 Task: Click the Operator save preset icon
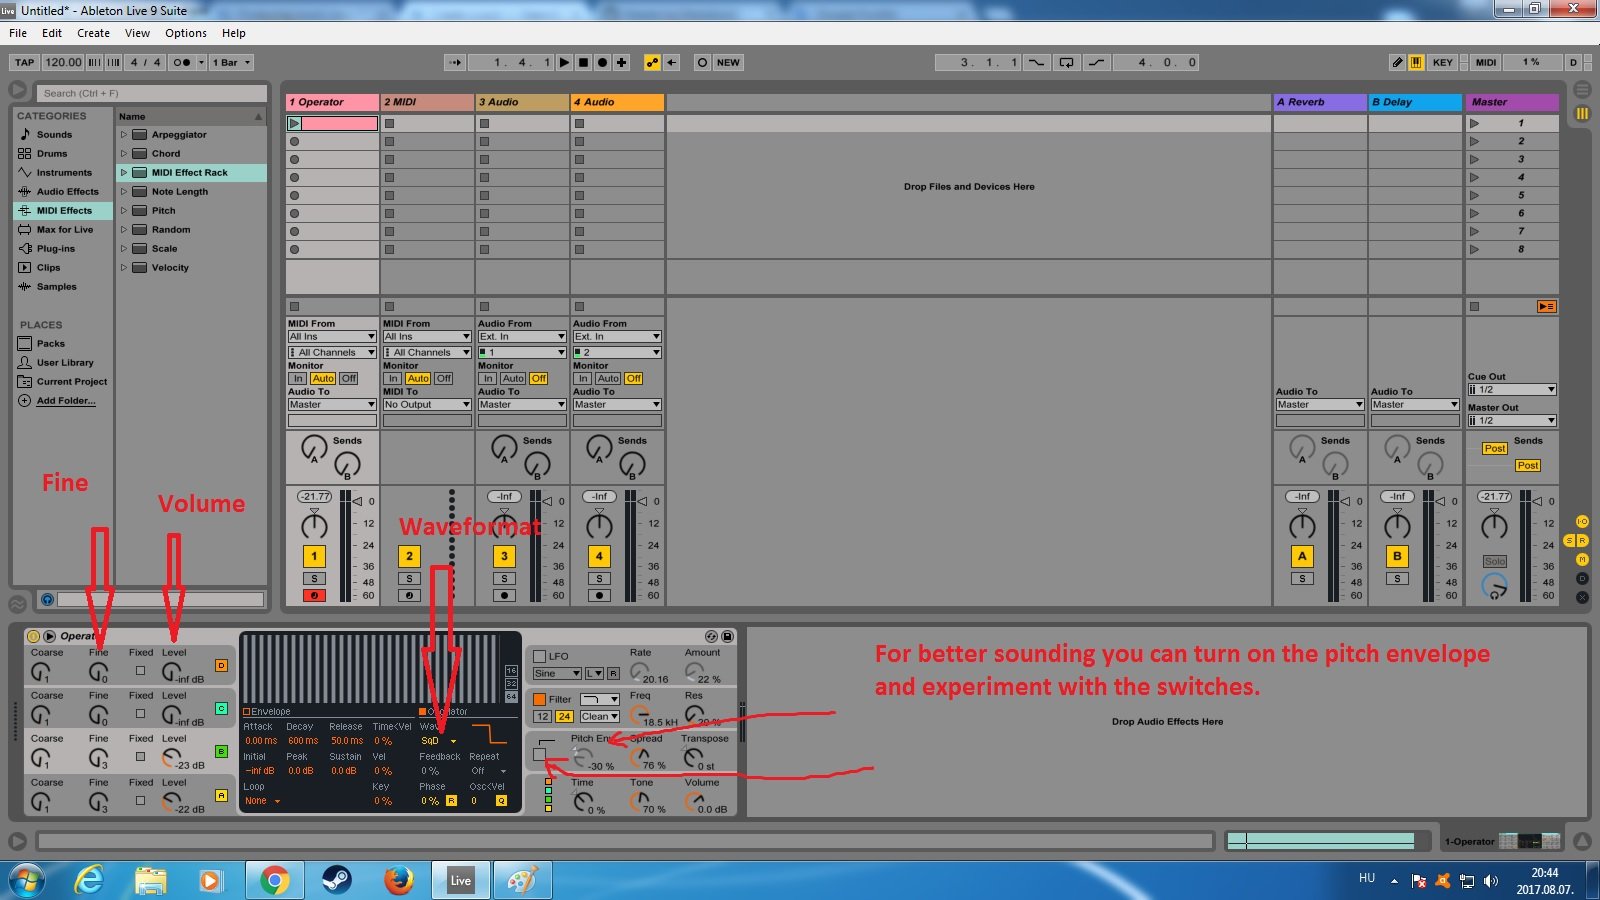tap(727, 636)
